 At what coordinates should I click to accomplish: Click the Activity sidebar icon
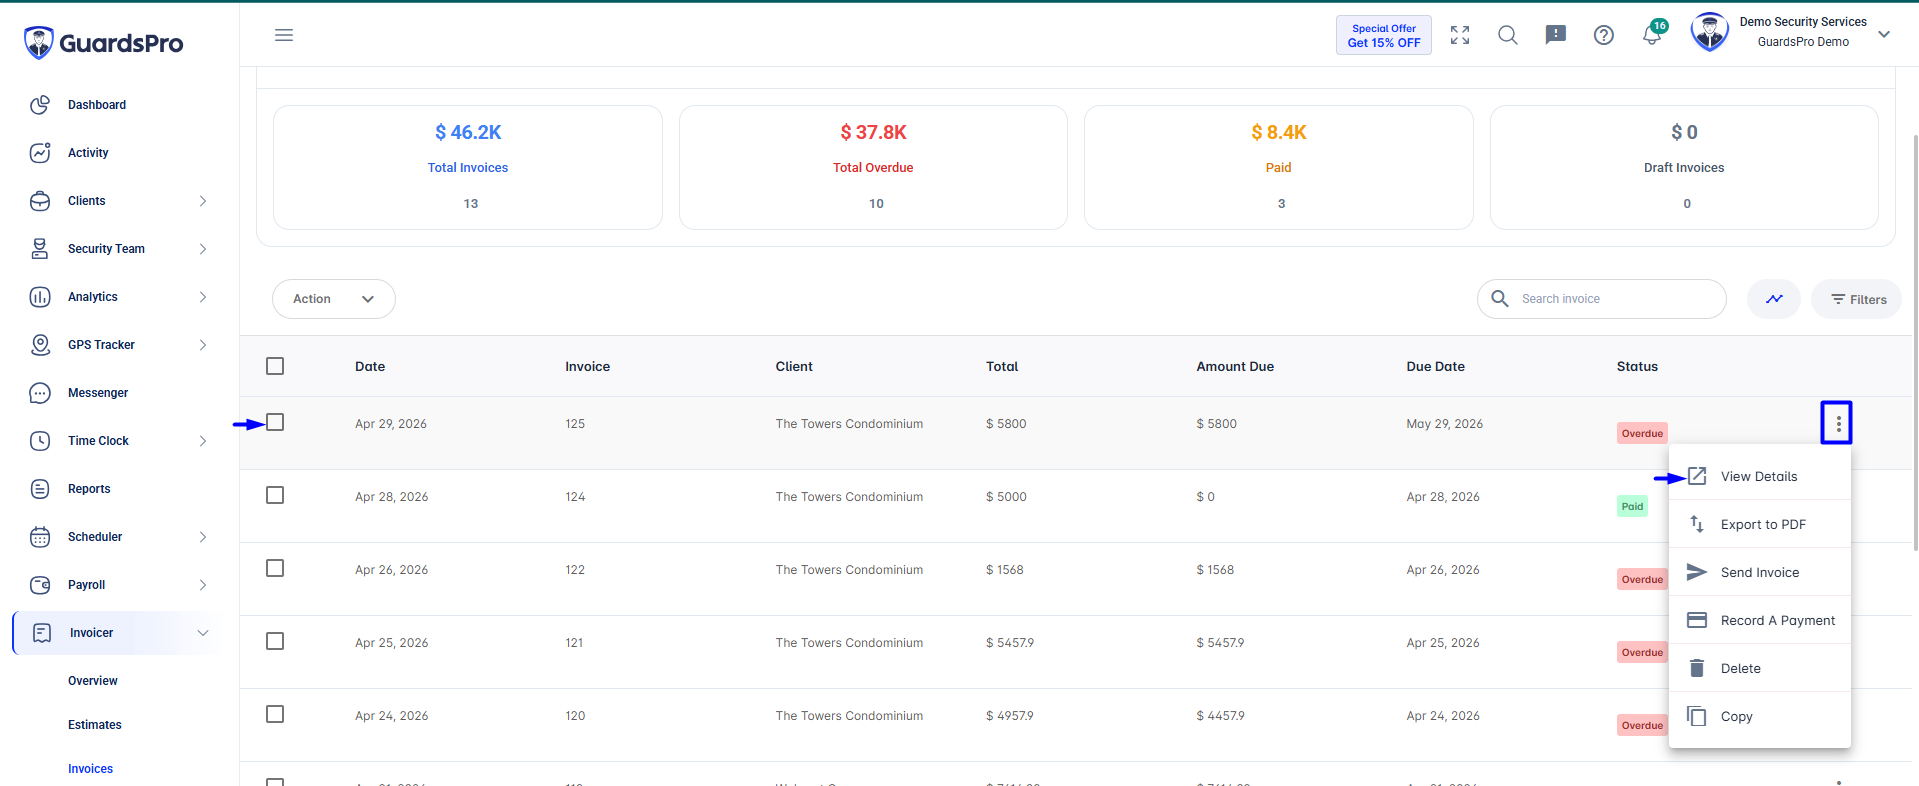40,153
